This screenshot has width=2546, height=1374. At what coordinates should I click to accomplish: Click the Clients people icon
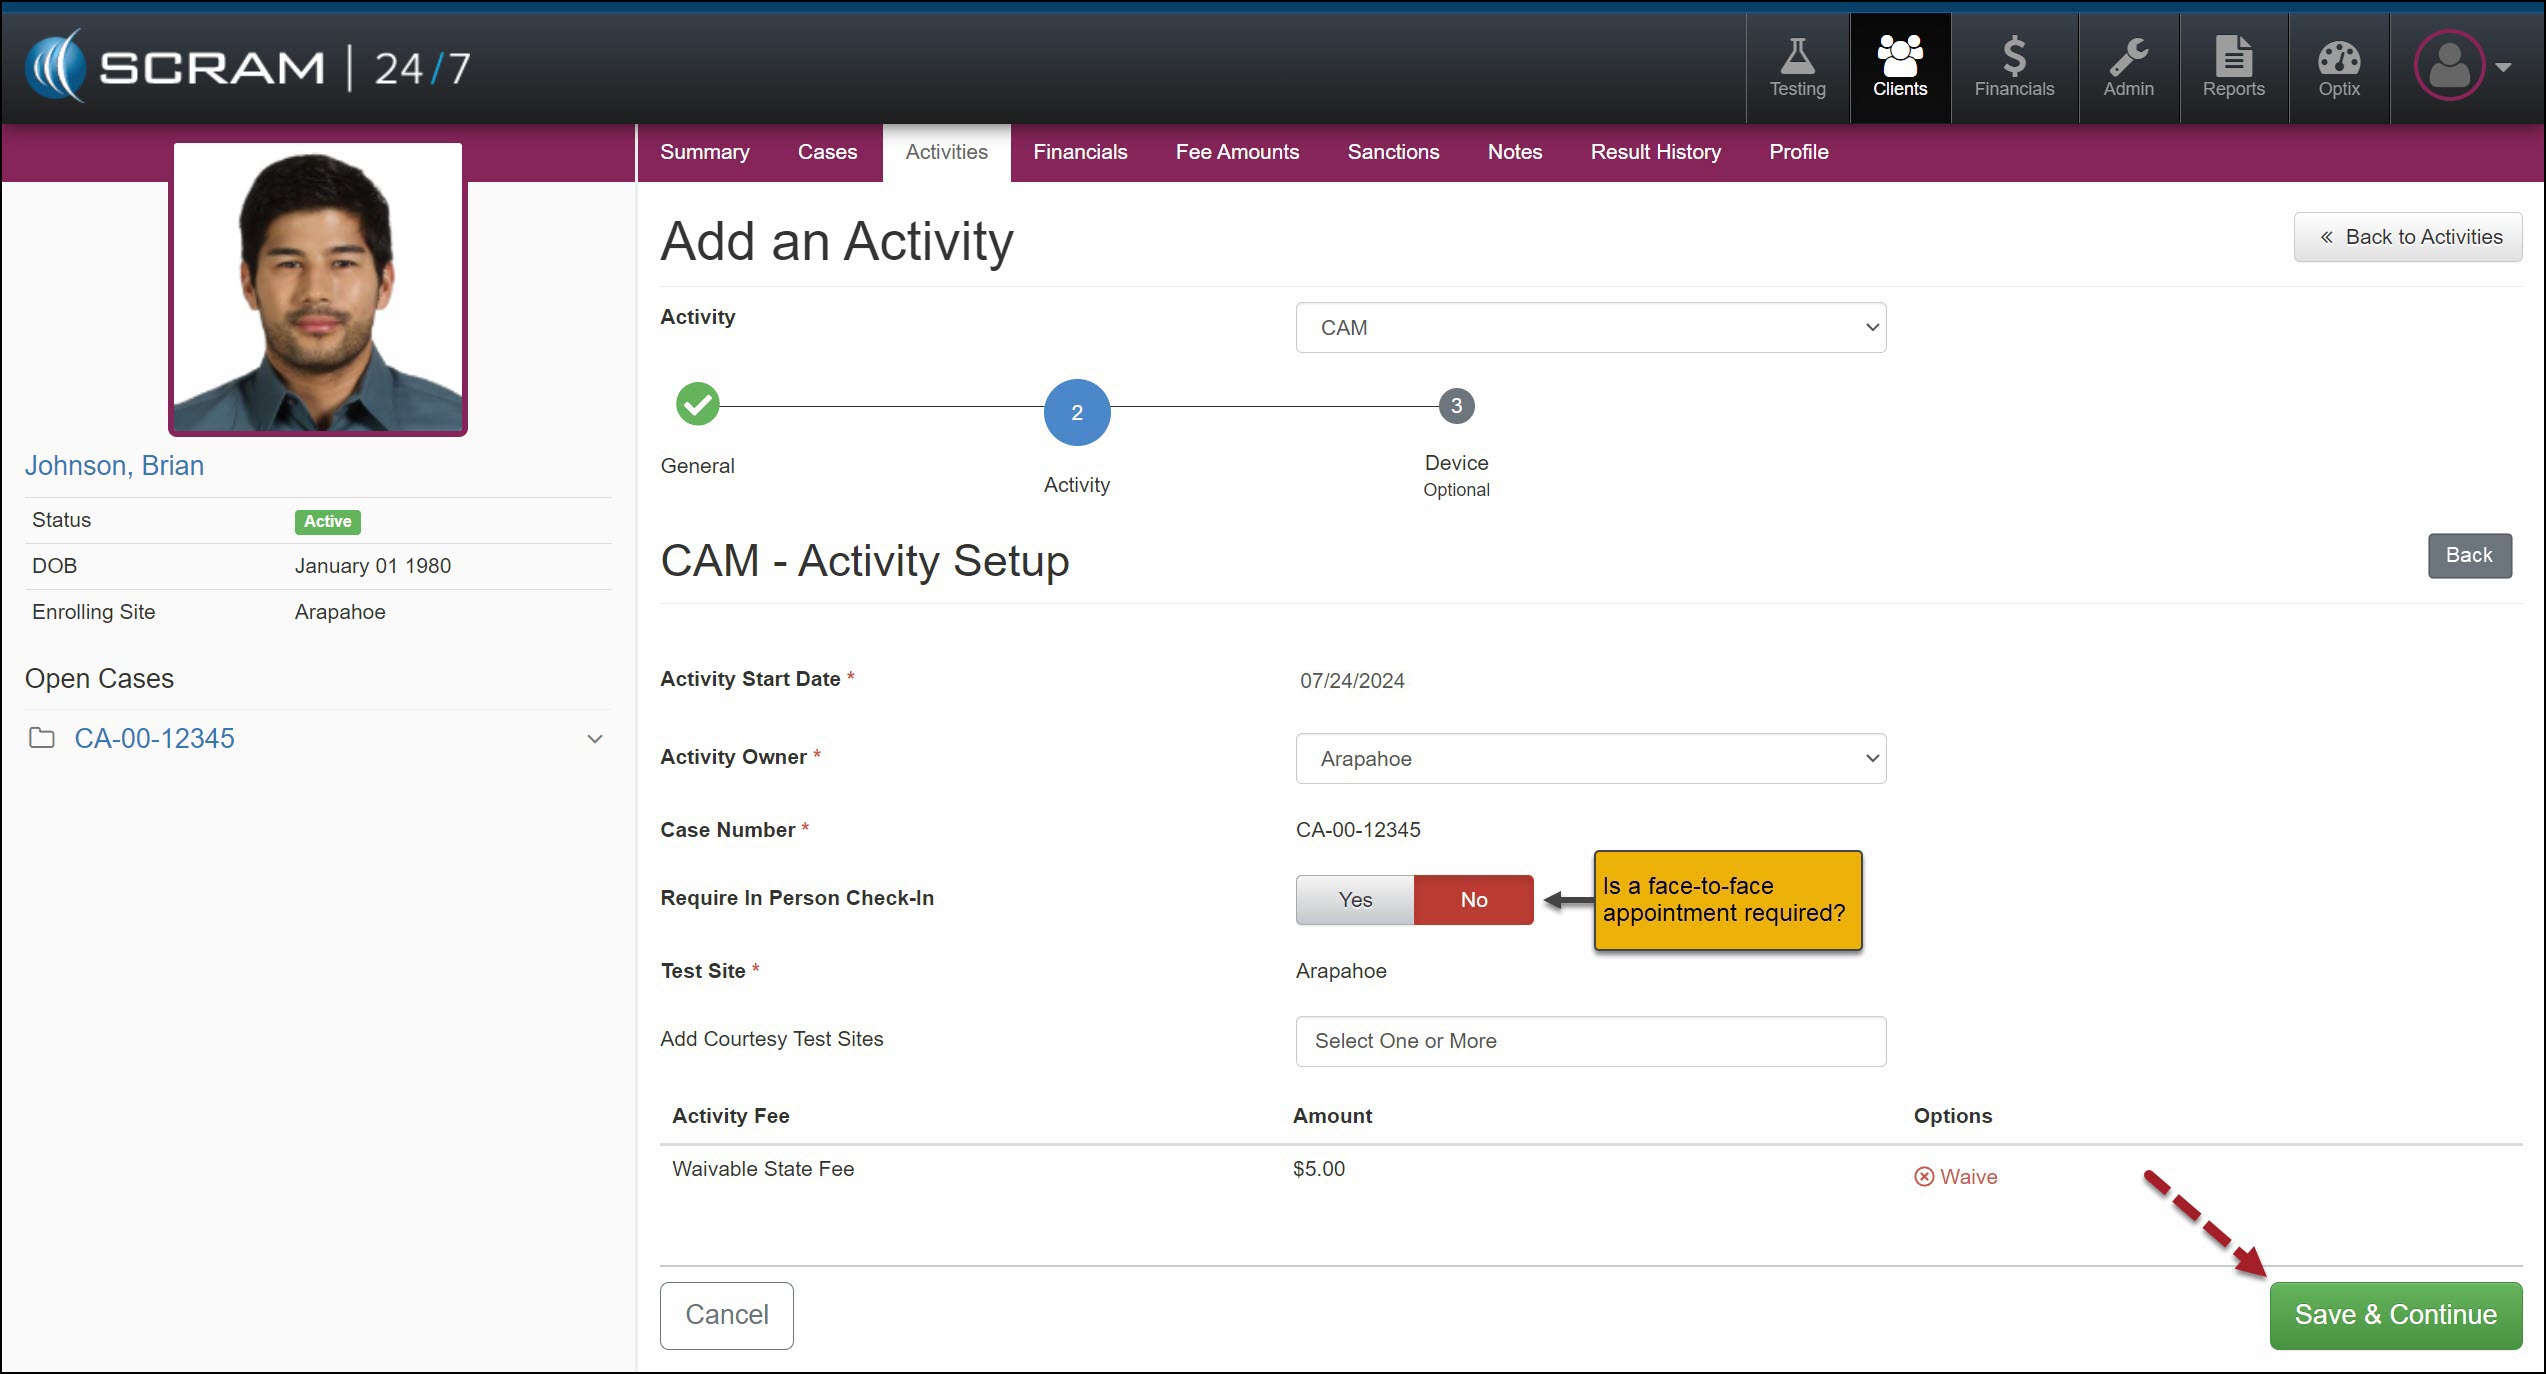tap(1899, 58)
